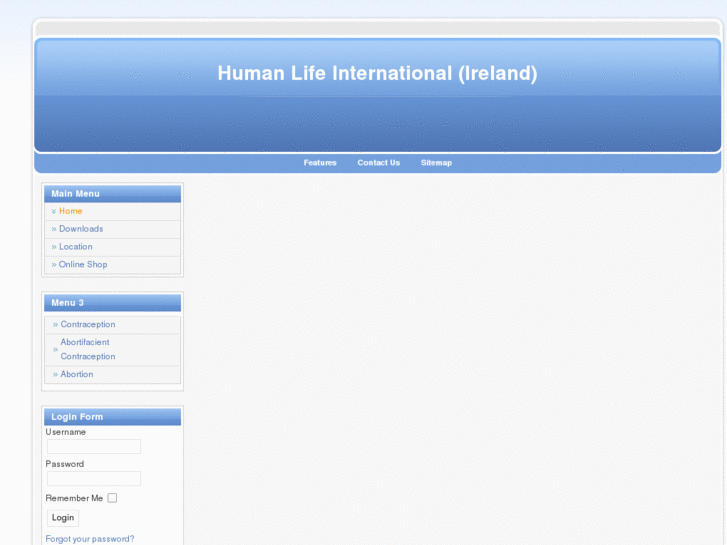Open the Contact Us page
Image resolution: width=727 pixels, height=545 pixels.
pos(378,163)
